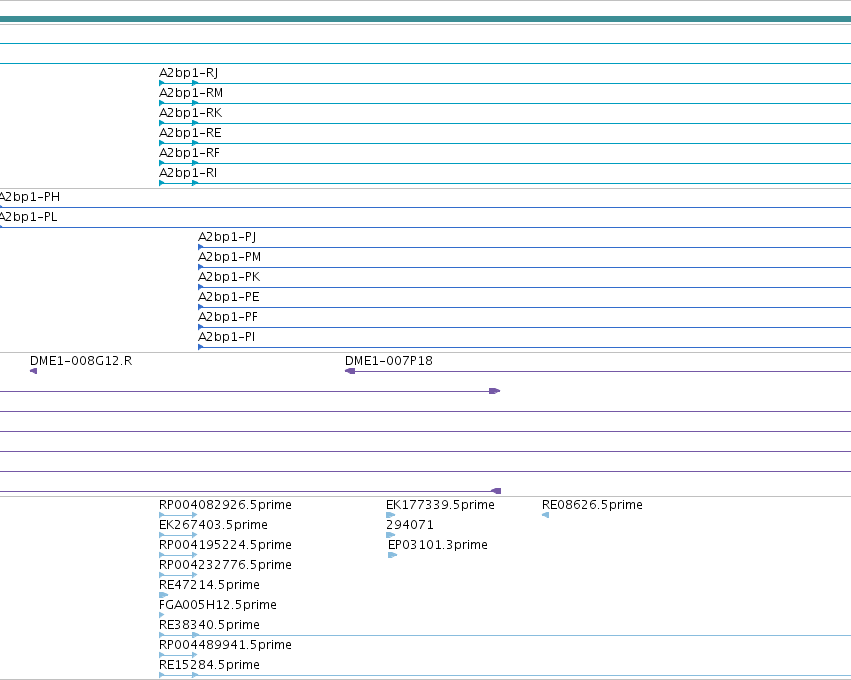Click the RE08626.5prime EST label
851x680 pixels.
tap(592, 505)
